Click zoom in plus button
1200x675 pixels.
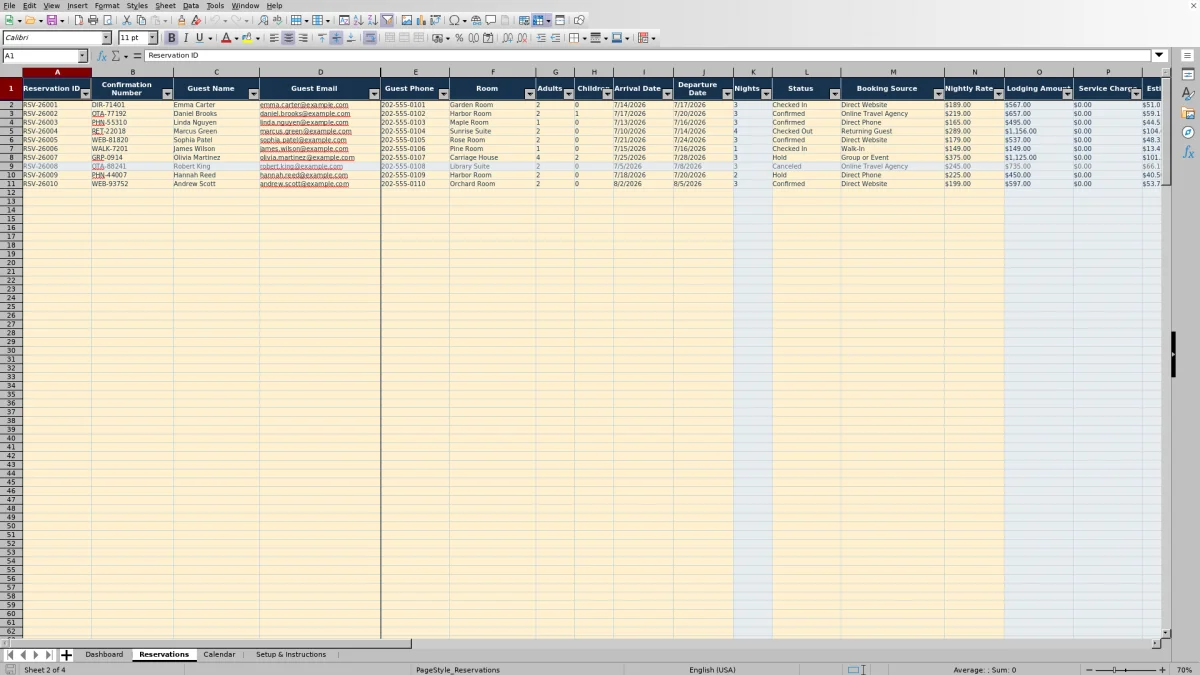point(1162,670)
